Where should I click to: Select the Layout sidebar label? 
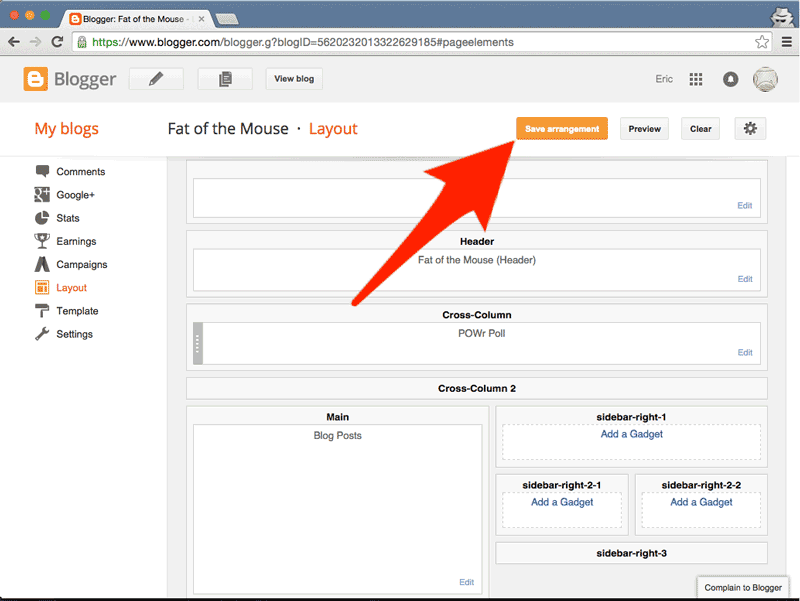[x=71, y=288]
